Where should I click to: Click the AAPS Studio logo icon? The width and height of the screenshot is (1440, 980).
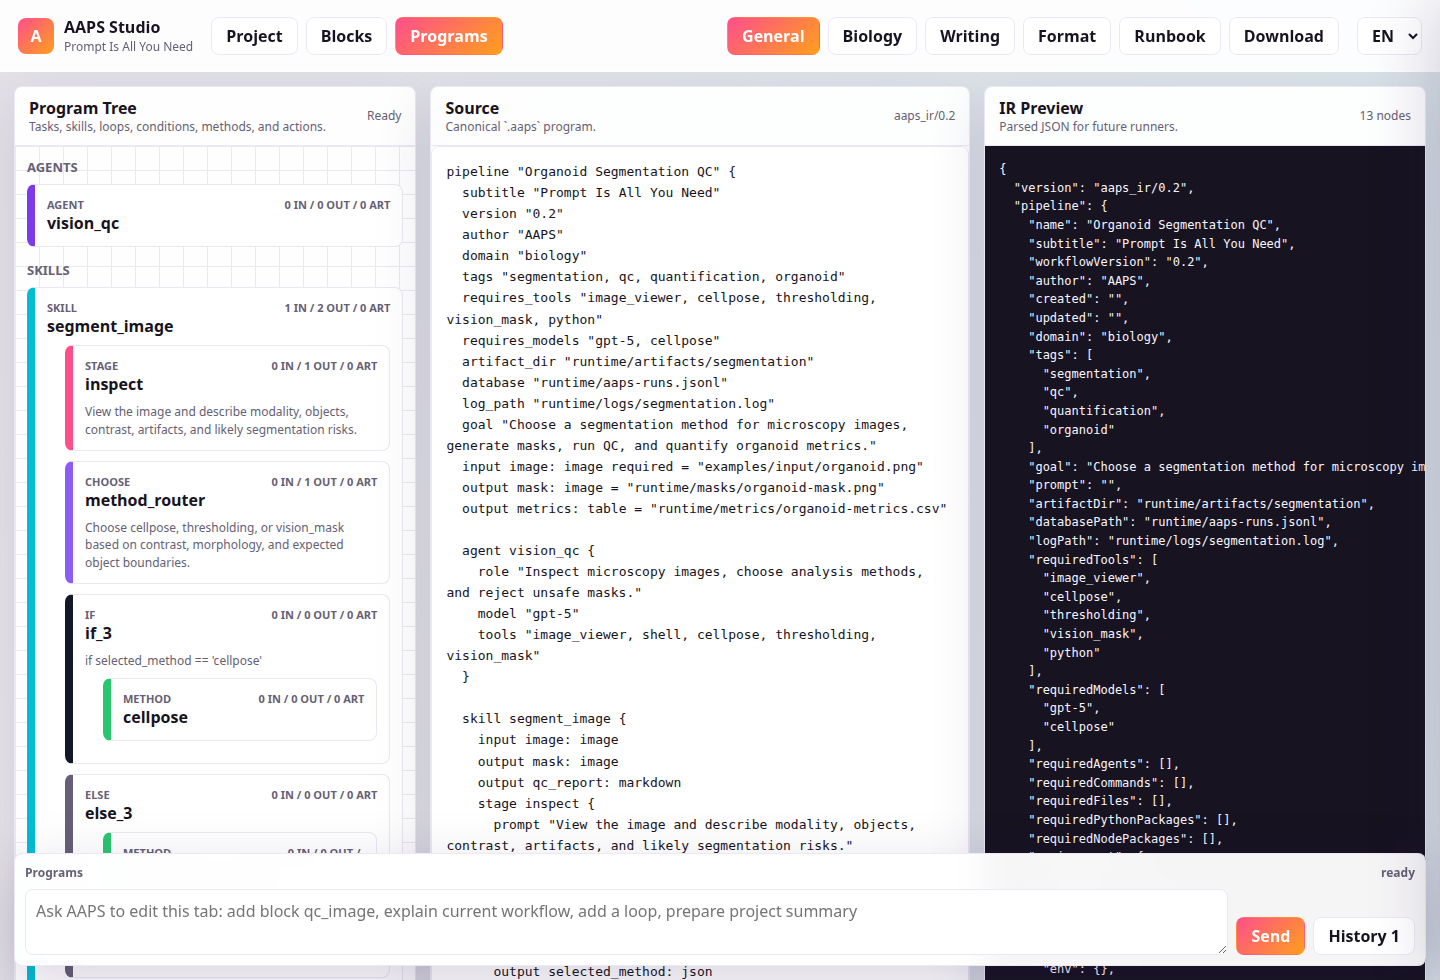click(x=36, y=36)
